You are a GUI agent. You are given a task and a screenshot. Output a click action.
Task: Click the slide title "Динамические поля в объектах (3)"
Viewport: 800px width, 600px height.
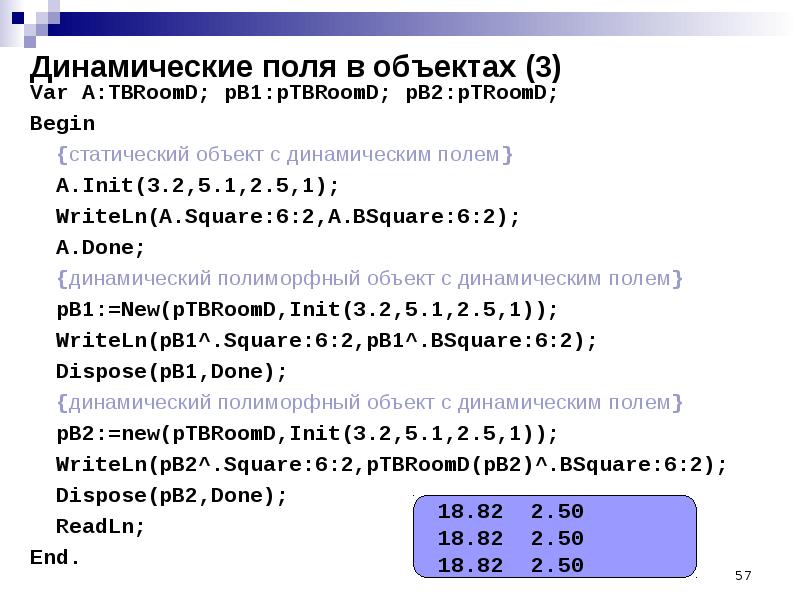coord(295,68)
